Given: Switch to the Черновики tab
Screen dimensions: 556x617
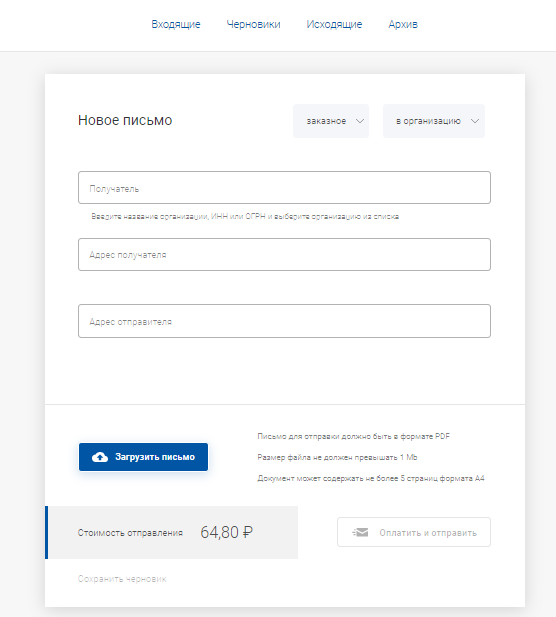Looking at the screenshot, I should (253, 24).
